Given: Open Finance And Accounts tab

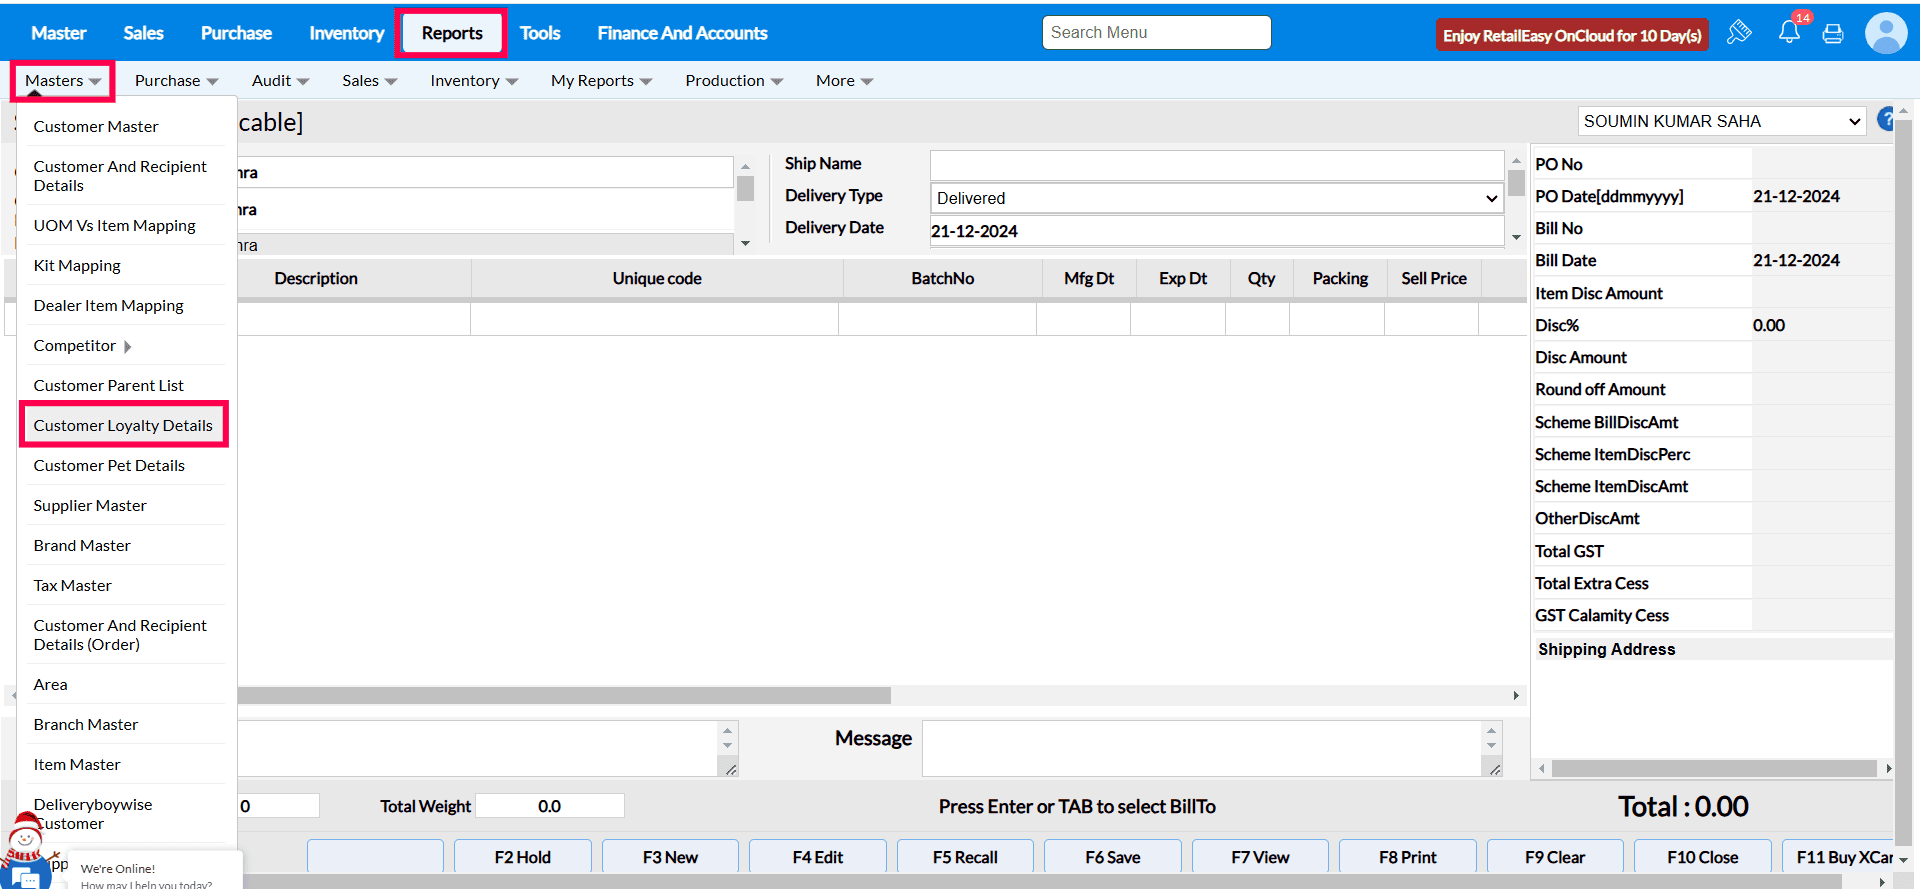Looking at the screenshot, I should [682, 33].
